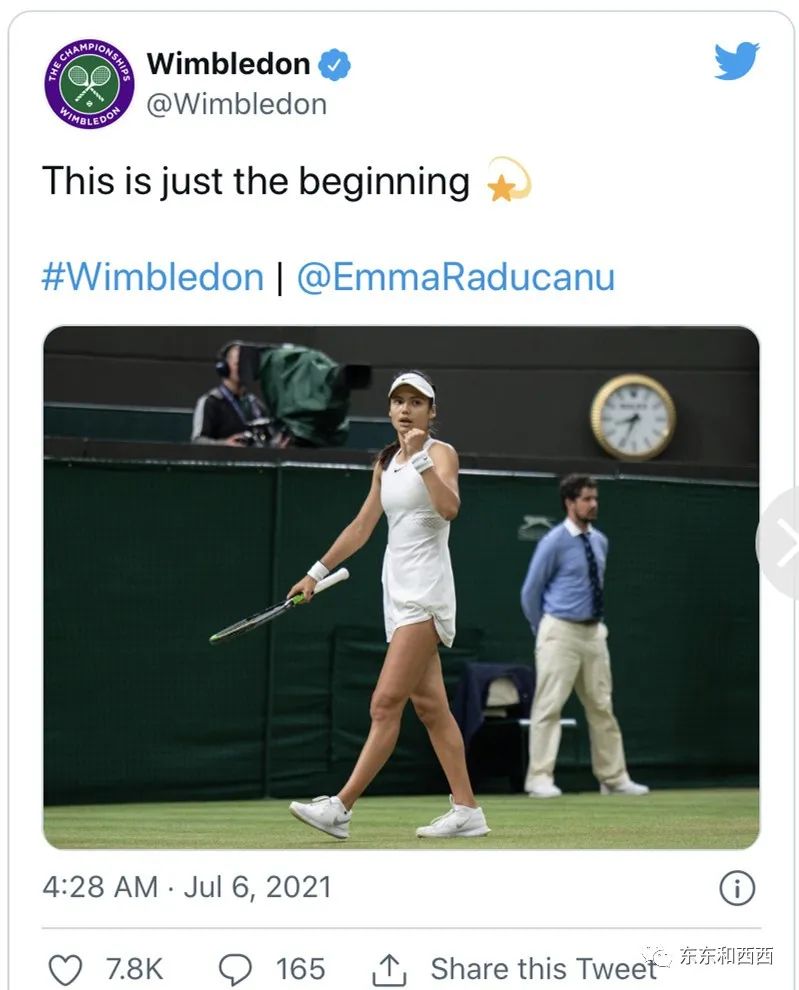This screenshot has width=799, height=990.
Task: Open Twitter via the bird logo
Action: tap(736, 62)
